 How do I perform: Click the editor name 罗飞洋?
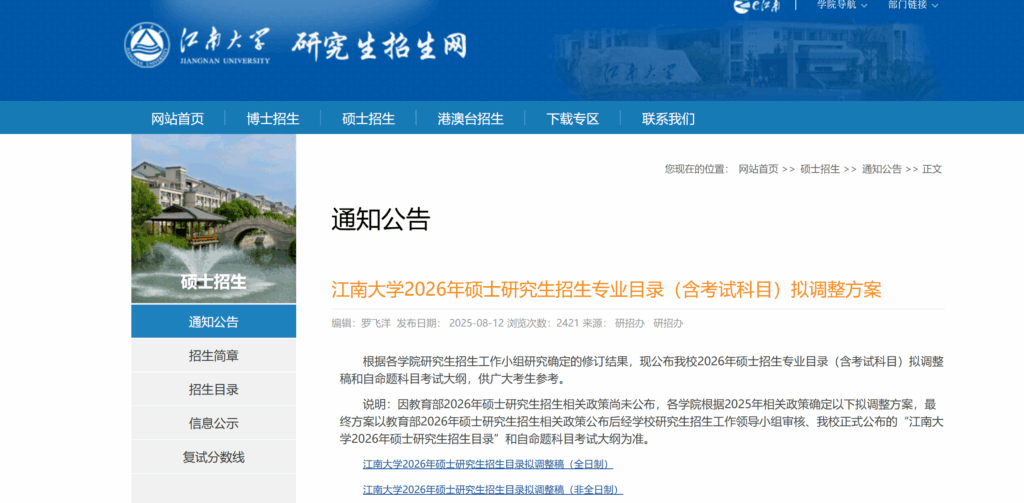[376, 323]
